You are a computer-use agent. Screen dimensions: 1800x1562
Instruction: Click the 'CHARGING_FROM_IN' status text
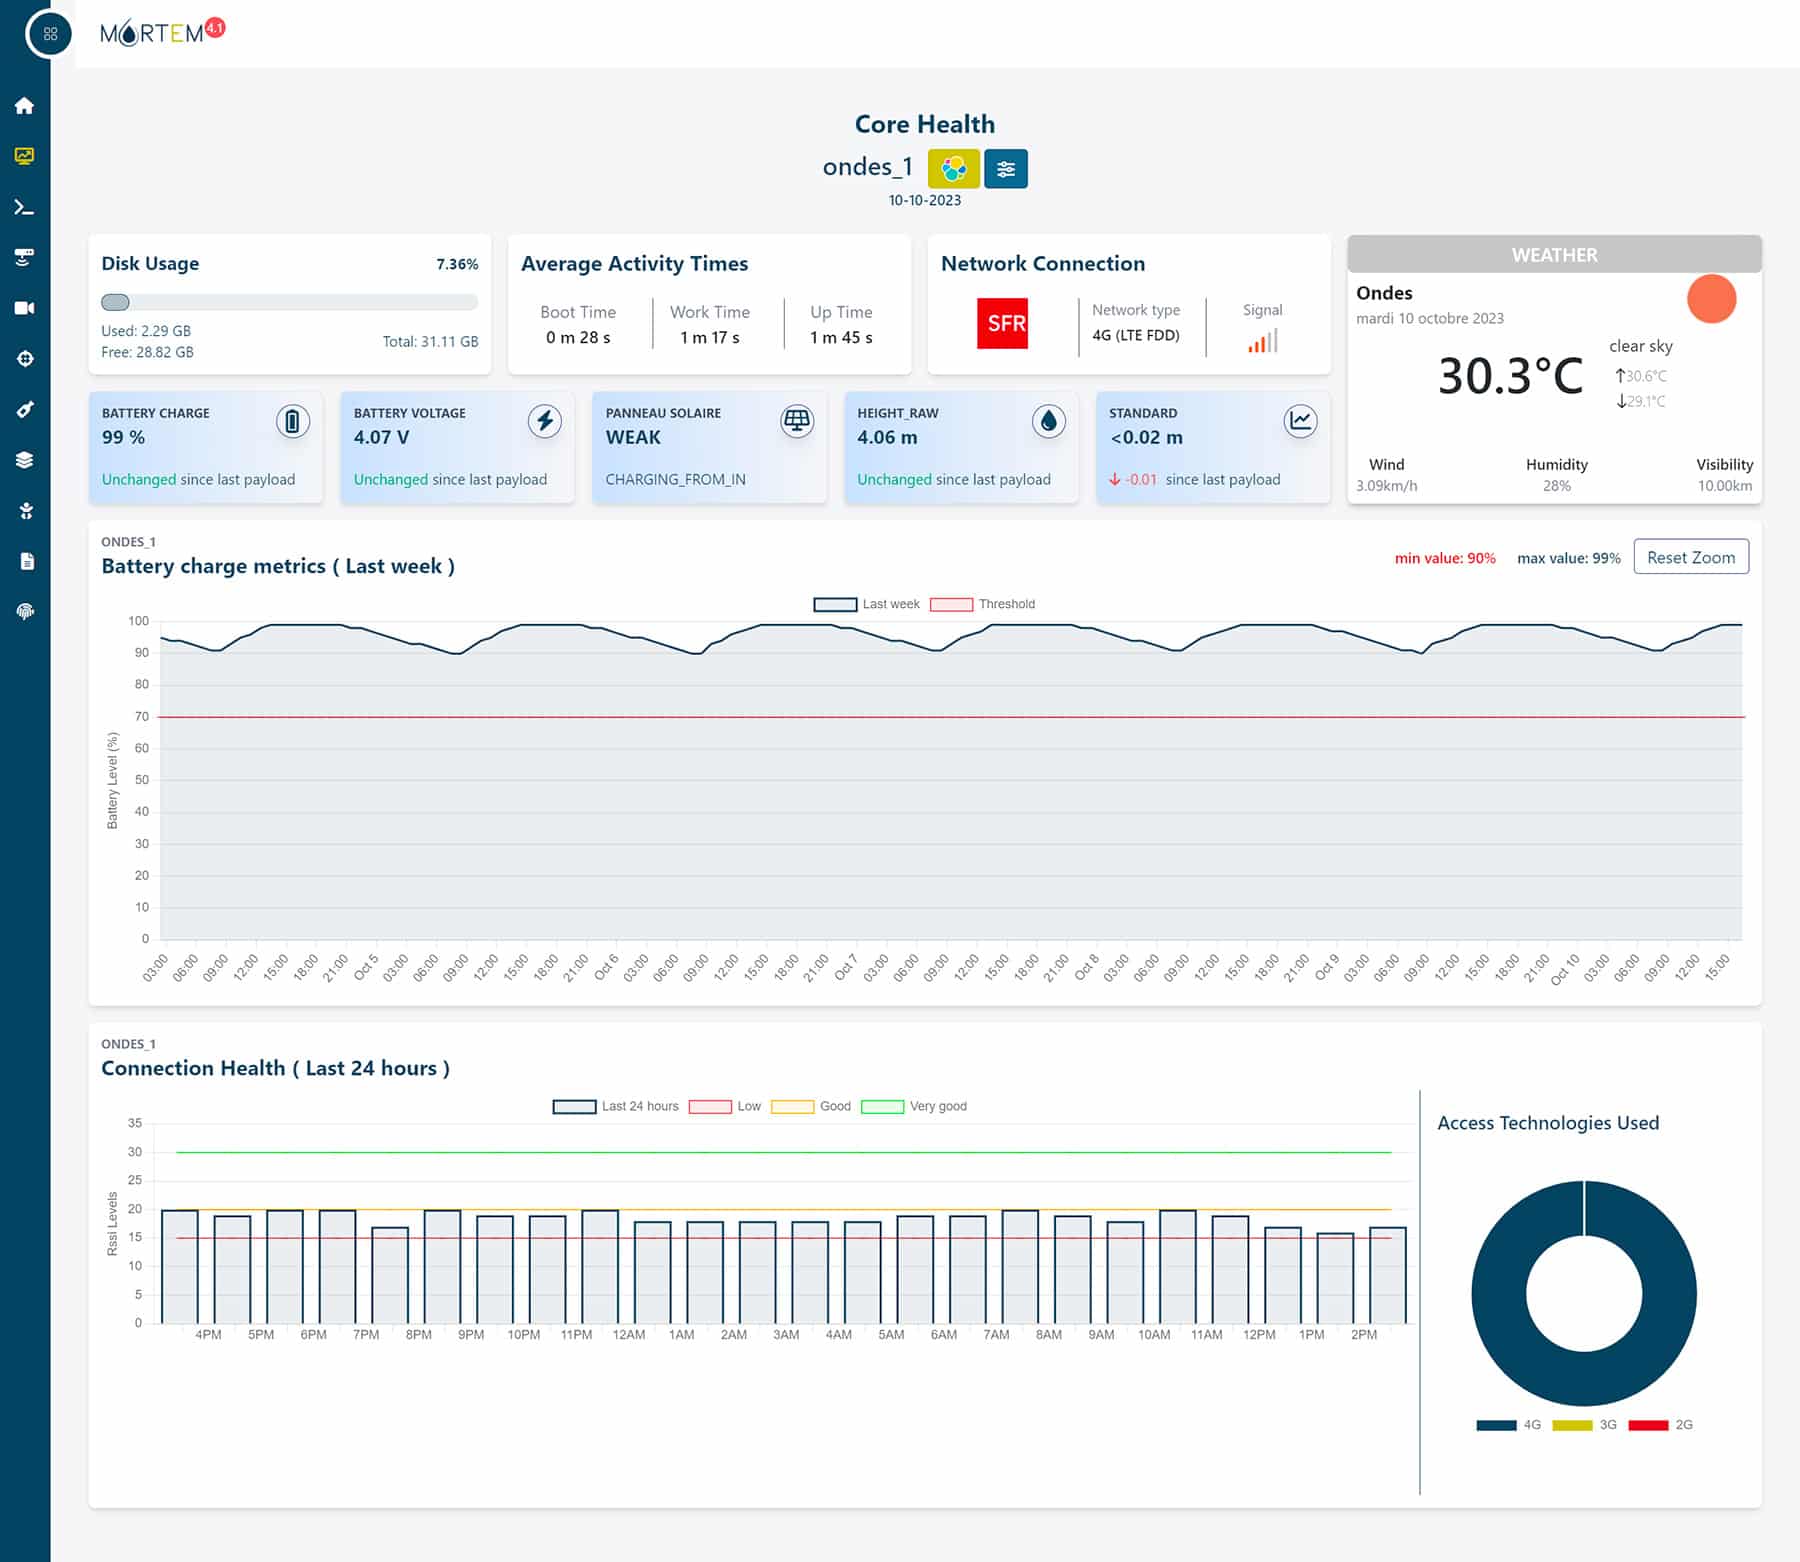[x=675, y=479]
